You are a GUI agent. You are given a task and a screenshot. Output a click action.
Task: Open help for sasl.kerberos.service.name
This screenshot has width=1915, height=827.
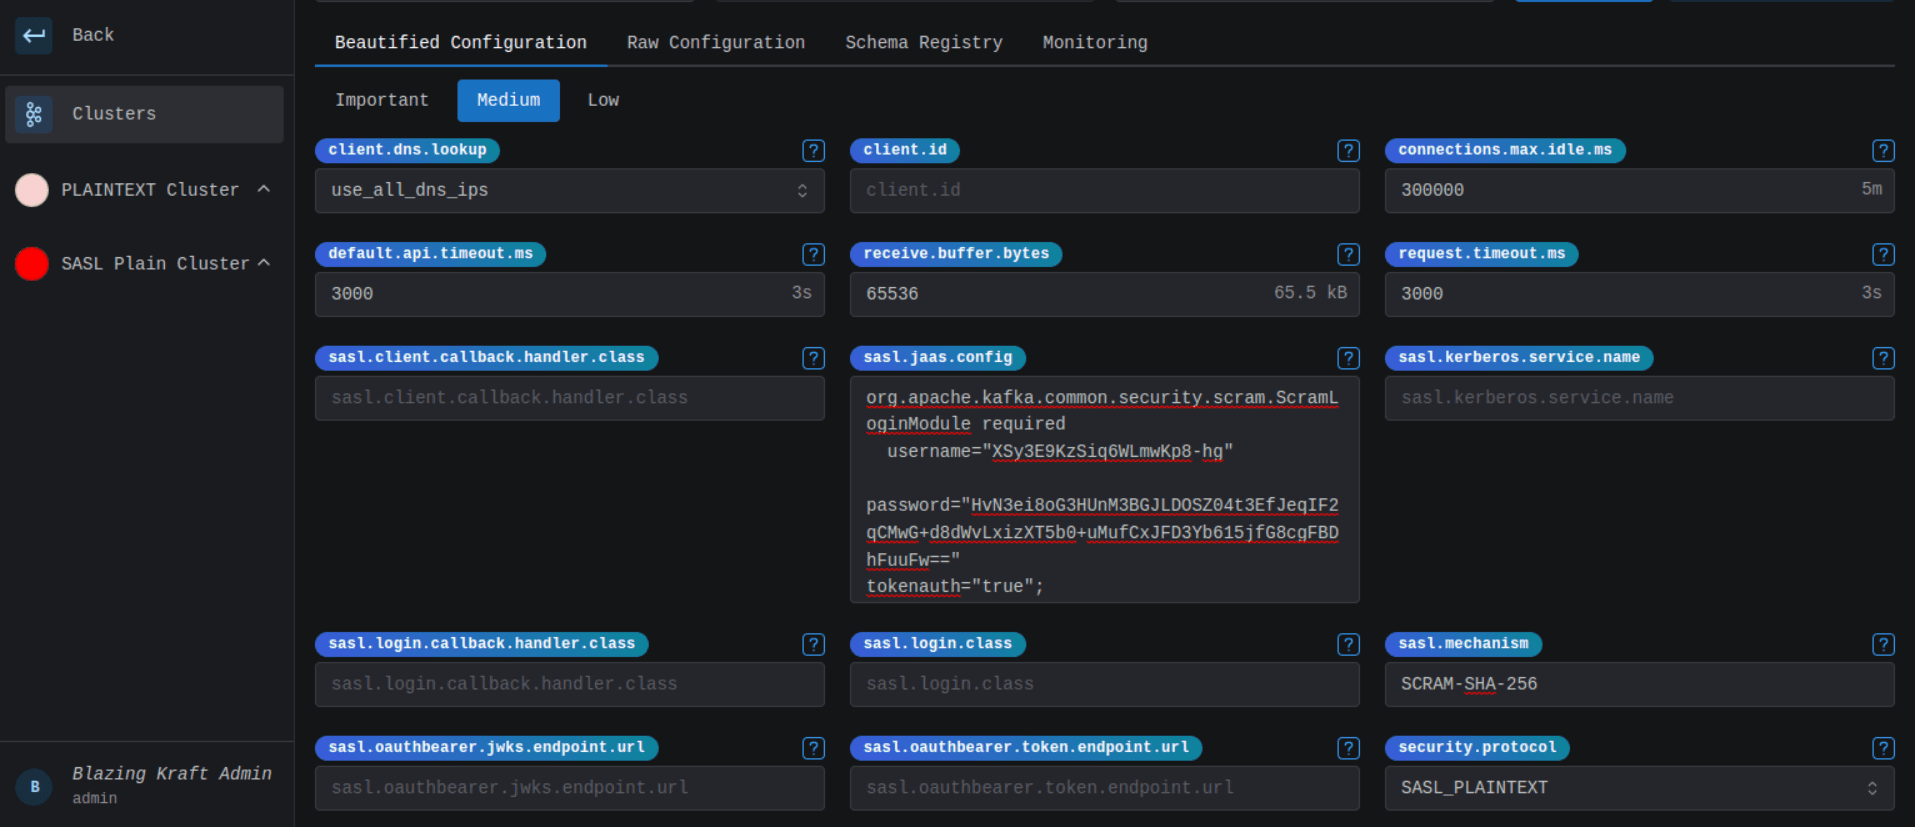click(1883, 358)
